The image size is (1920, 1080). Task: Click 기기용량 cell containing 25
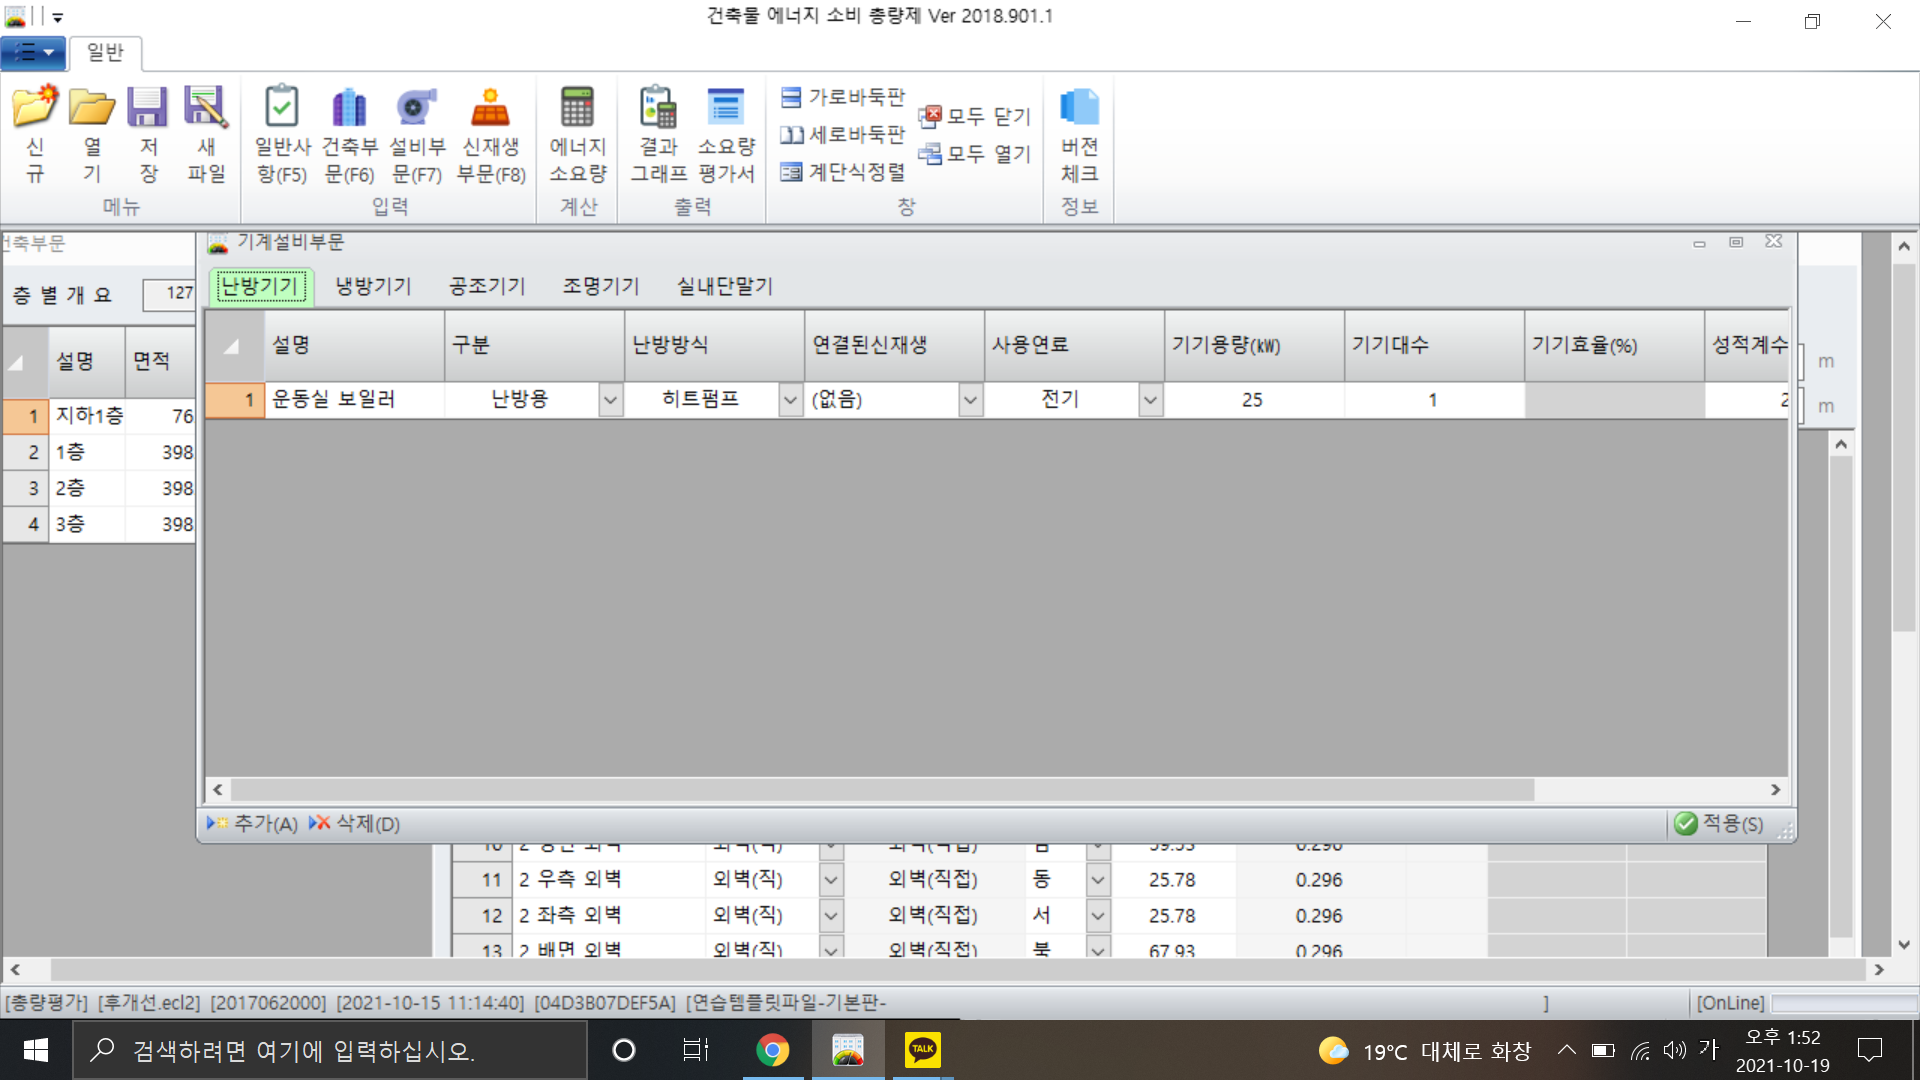coord(1252,400)
